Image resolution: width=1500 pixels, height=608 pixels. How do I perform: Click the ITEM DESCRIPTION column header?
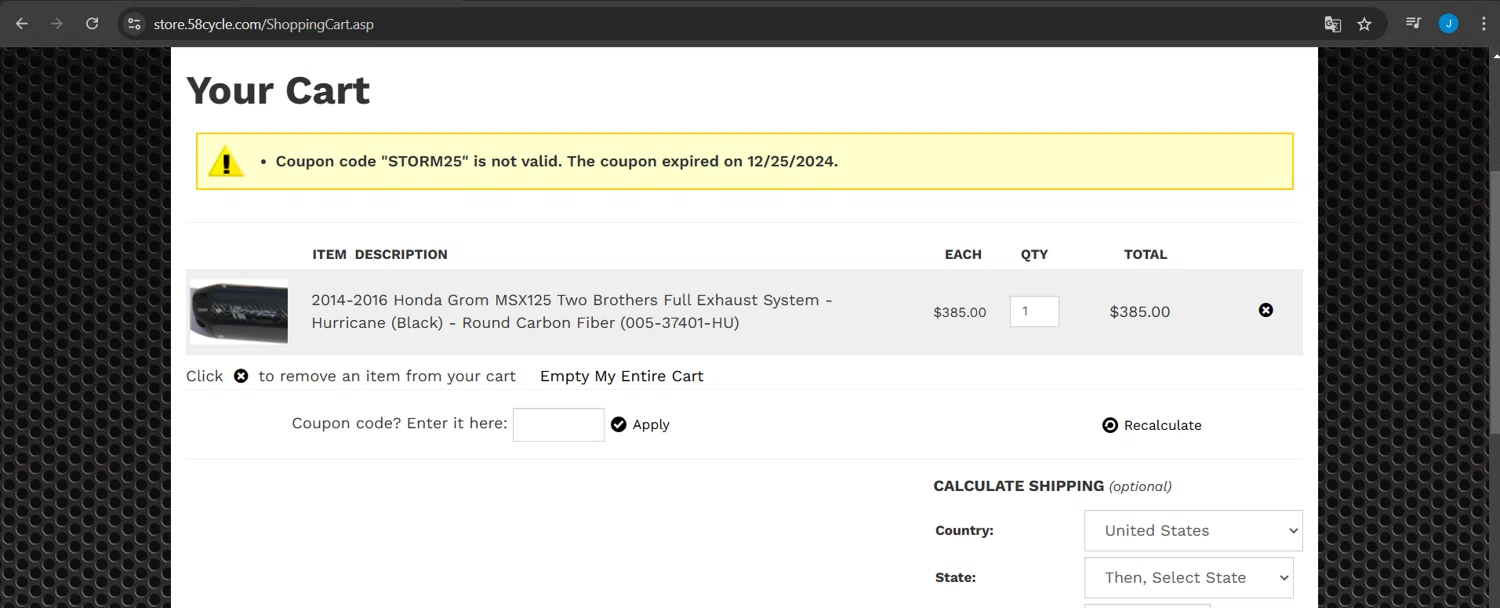click(x=380, y=254)
